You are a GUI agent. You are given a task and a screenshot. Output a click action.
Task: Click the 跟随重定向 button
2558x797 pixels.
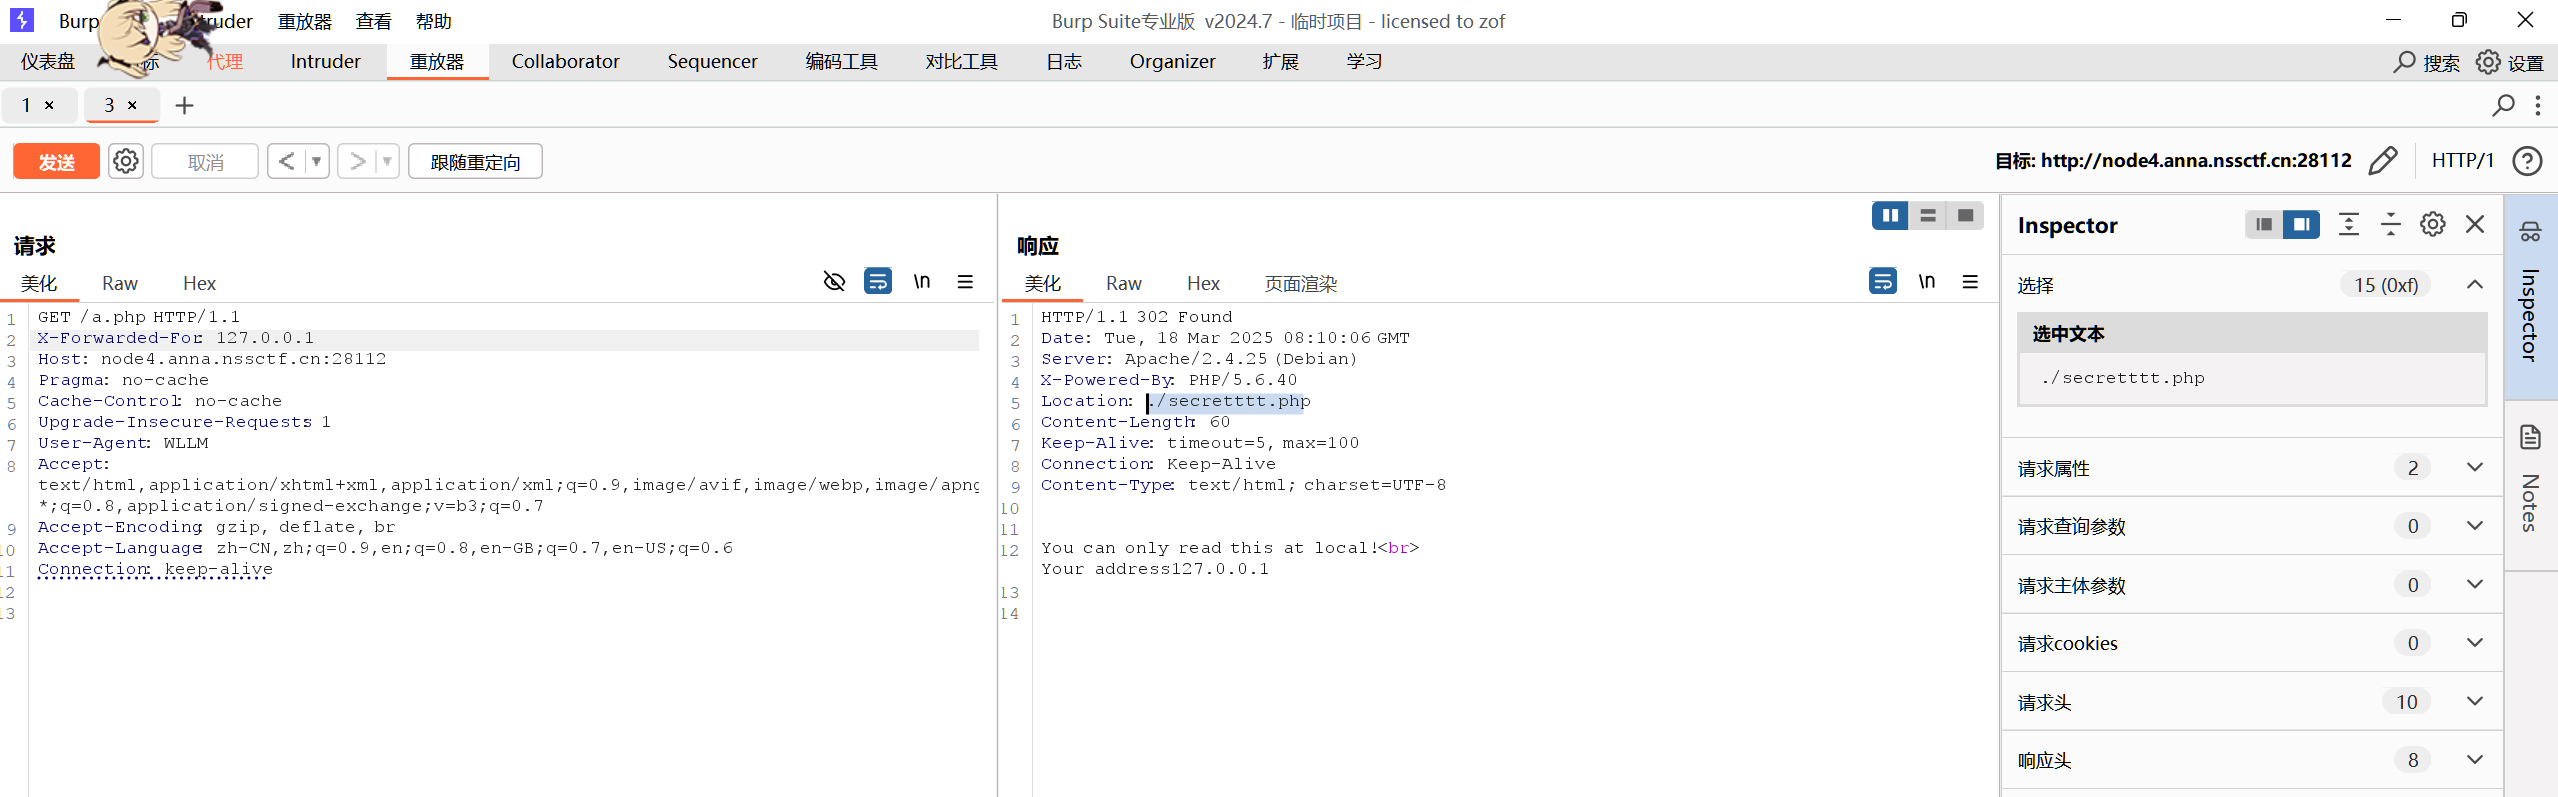pos(475,162)
